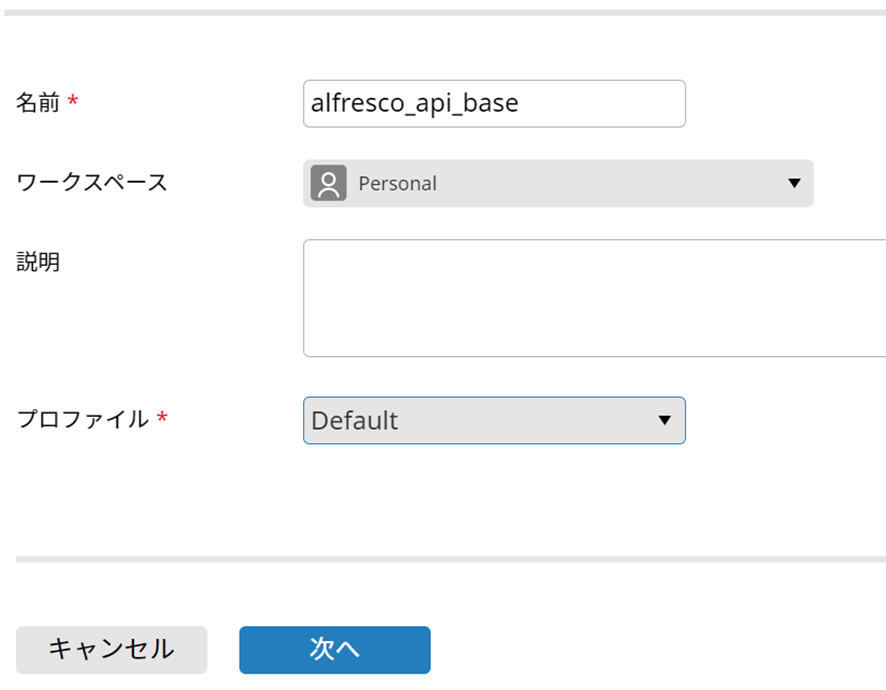Click the red asterisk beside 名前
Viewport: 886px width, 690px height.
pyautogui.click(x=72, y=100)
